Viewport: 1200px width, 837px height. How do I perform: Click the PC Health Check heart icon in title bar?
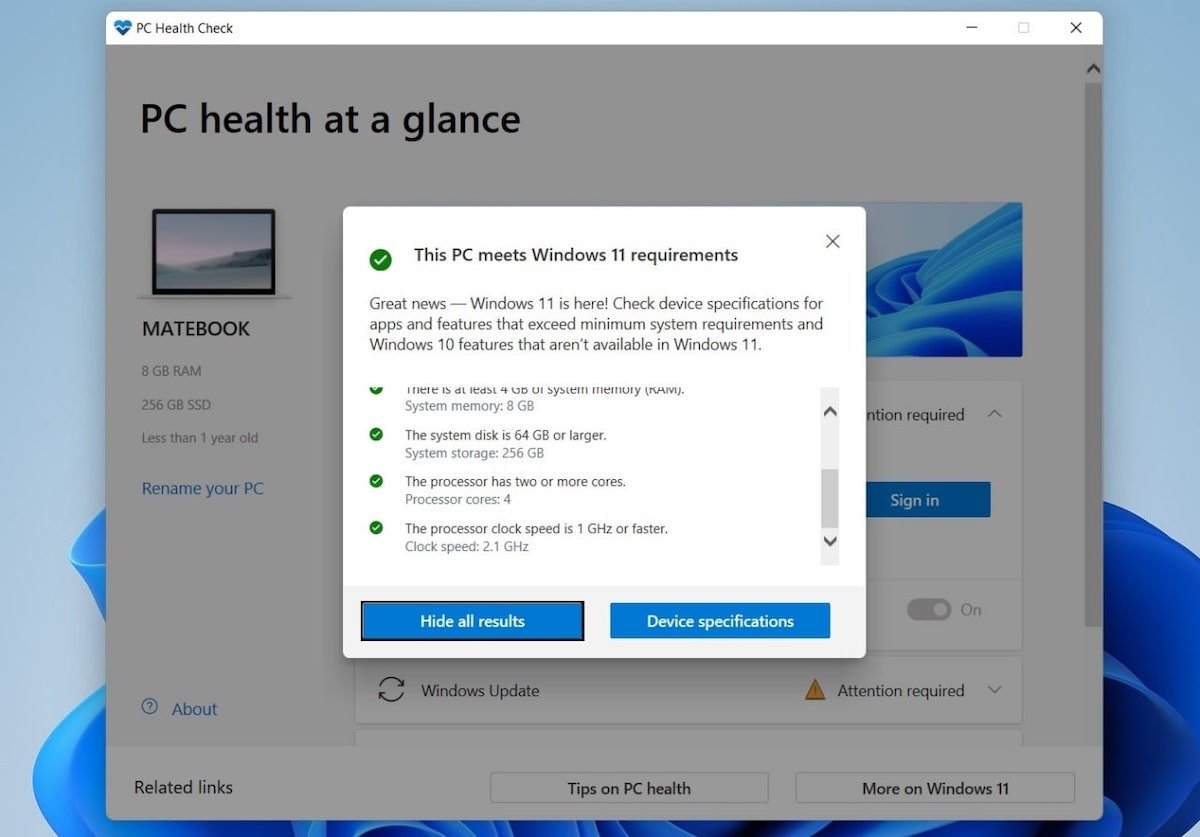pyautogui.click(x=123, y=28)
